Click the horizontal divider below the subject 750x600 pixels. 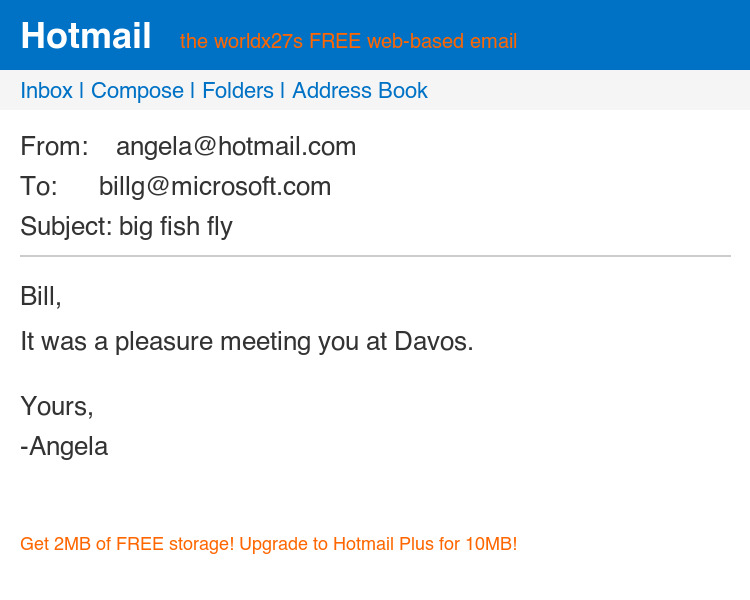point(375,256)
